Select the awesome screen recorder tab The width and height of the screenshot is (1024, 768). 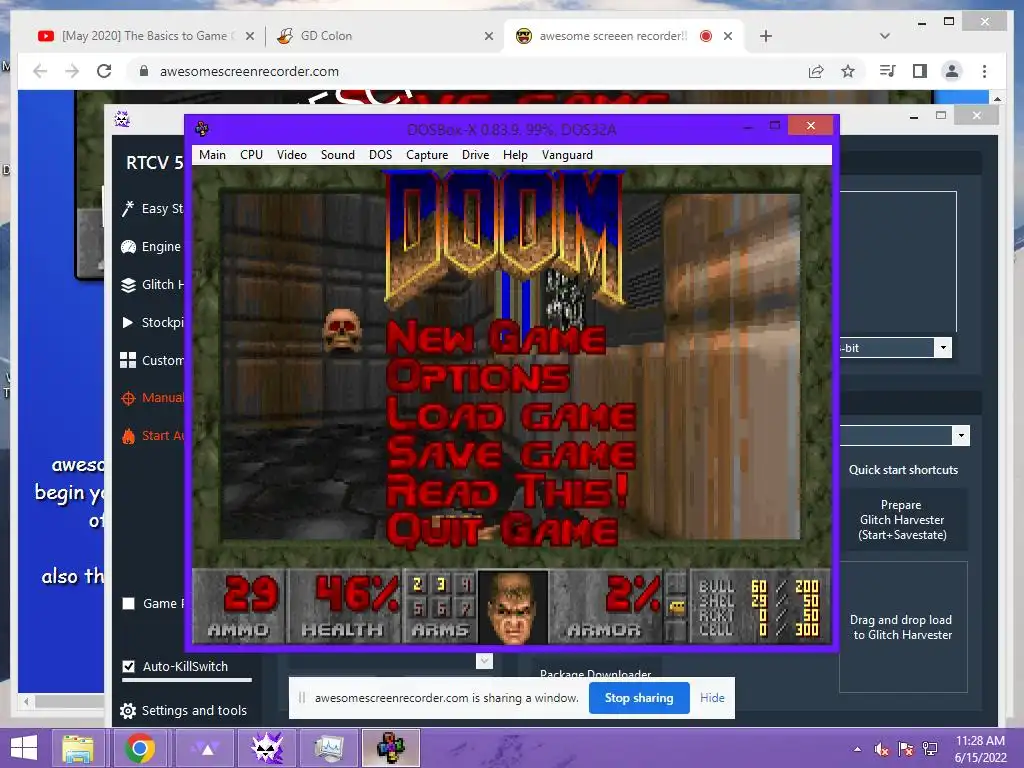[x=624, y=36]
